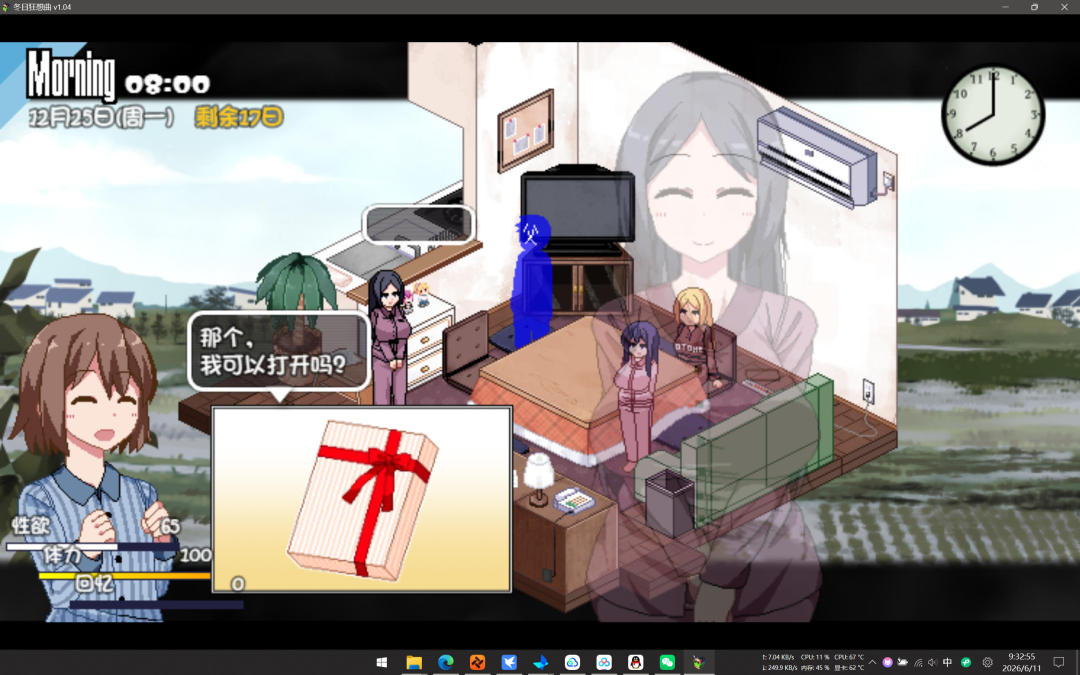Switch the 中 input method indicator
The image size is (1080, 675).
pyautogui.click(x=948, y=663)
